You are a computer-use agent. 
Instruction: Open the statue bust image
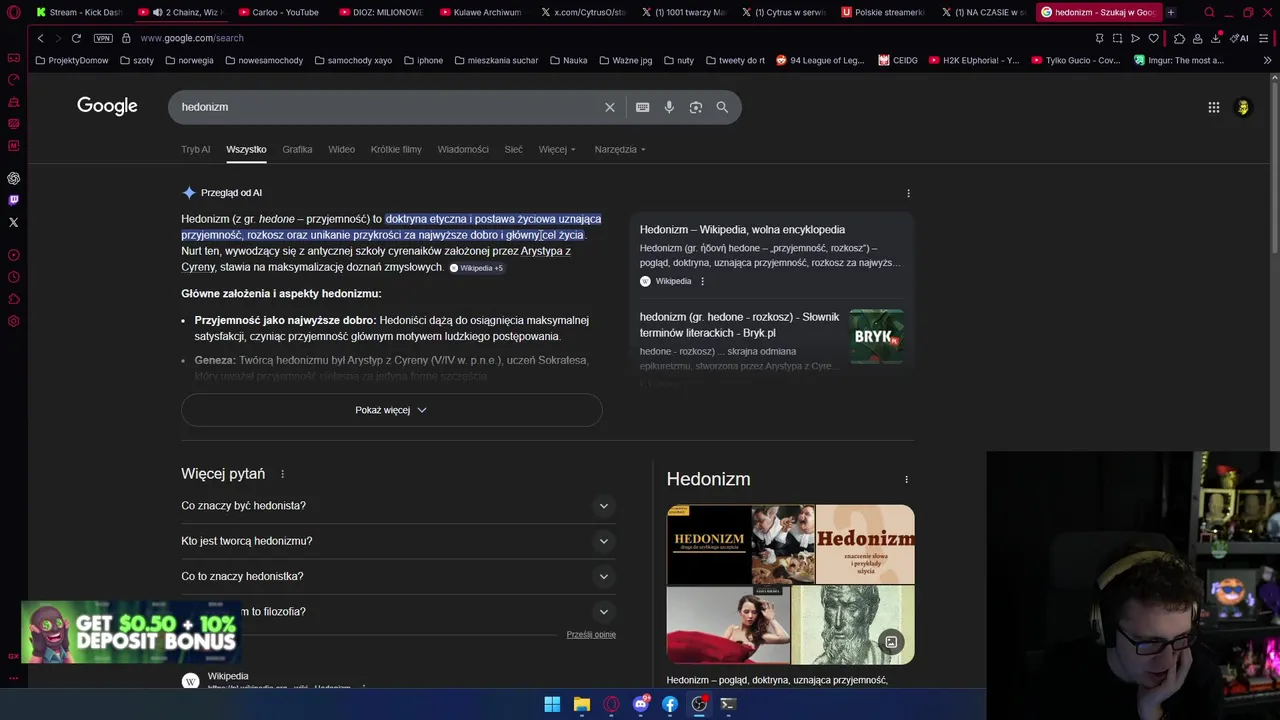click(853, 625)
